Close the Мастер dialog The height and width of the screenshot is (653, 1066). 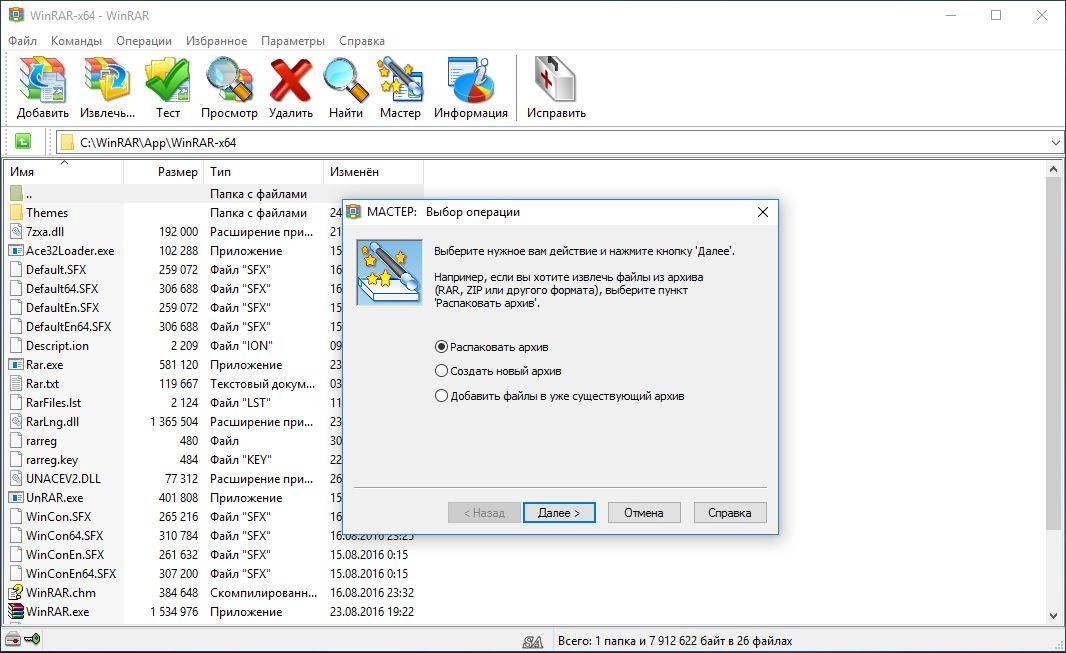(763, 212)
